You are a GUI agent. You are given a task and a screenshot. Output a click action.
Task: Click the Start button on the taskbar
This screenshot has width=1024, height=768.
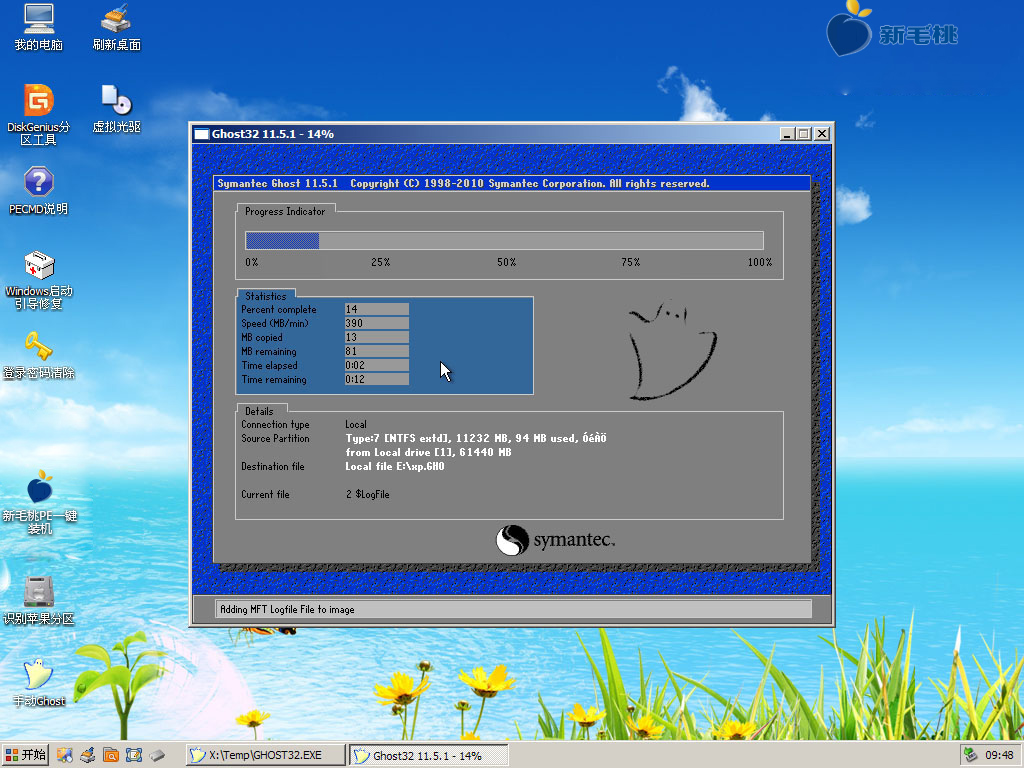(25, 756)
